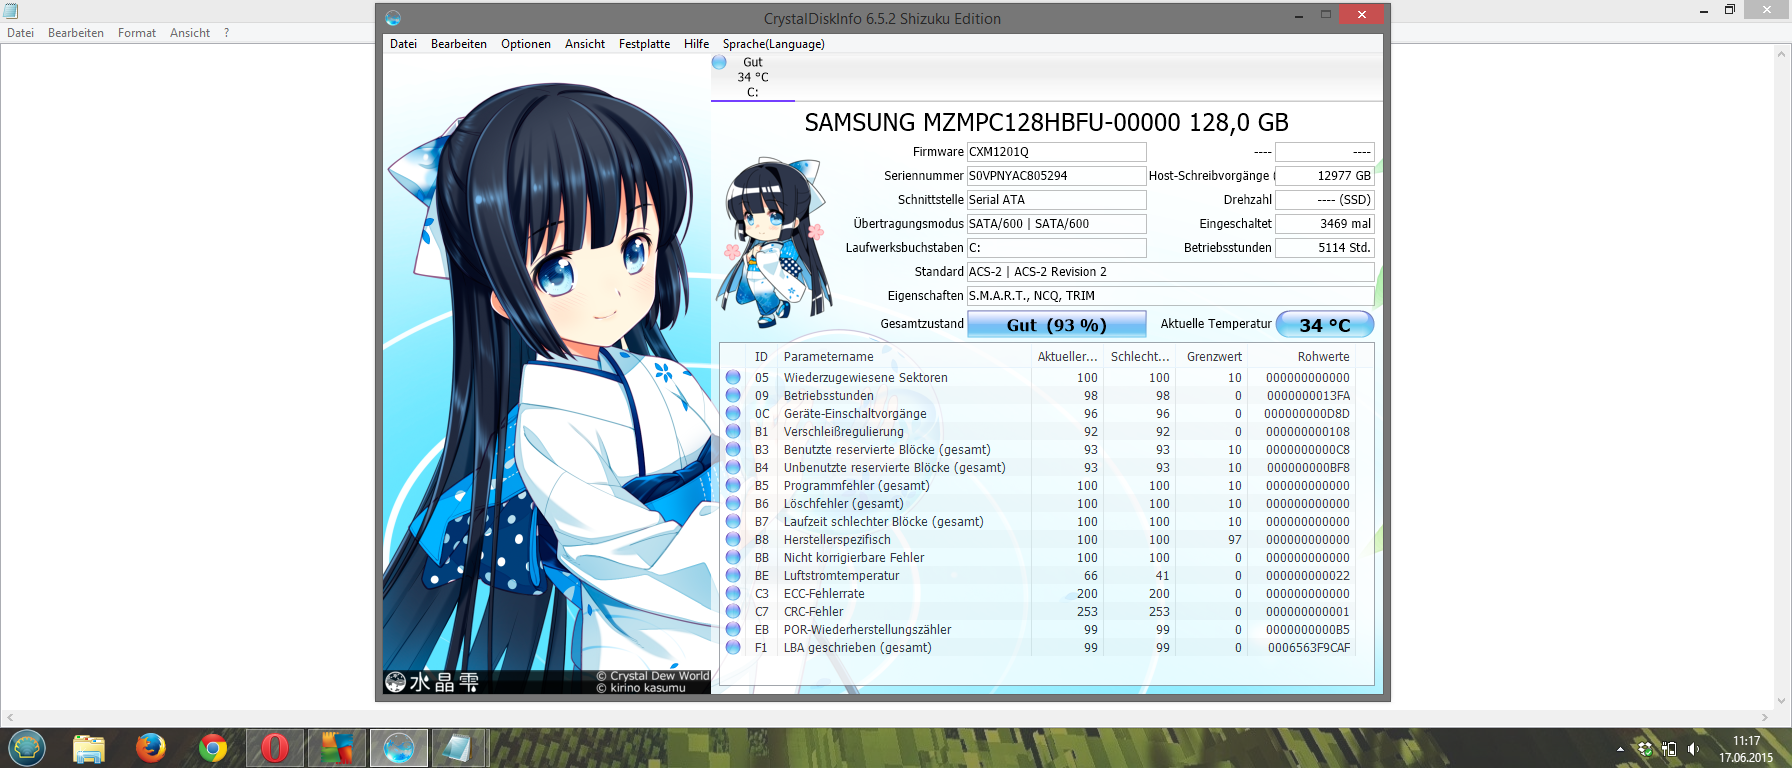The height and width of the screenshot is (768, 1792).
Task: Open the colorful blocks taskbar app
Action: (x=337, y=748)
